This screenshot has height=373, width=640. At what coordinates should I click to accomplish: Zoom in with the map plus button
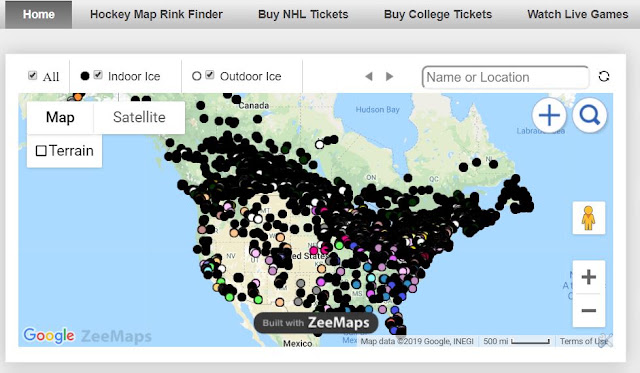point(588,277)
